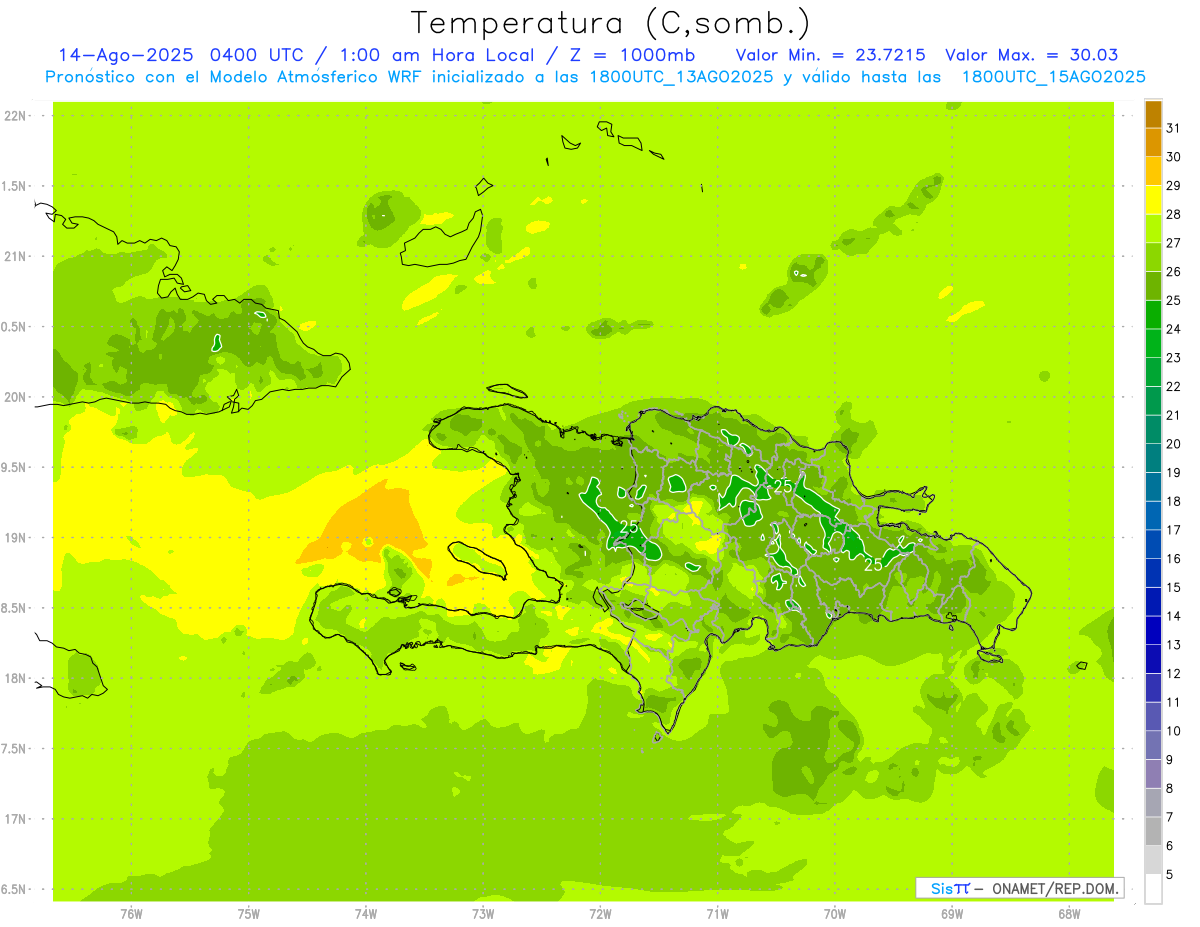Click the '71W' longitude axis label
Image resolution: width=1200 pixels, height=927 pixels.
(x=717, y=914)
